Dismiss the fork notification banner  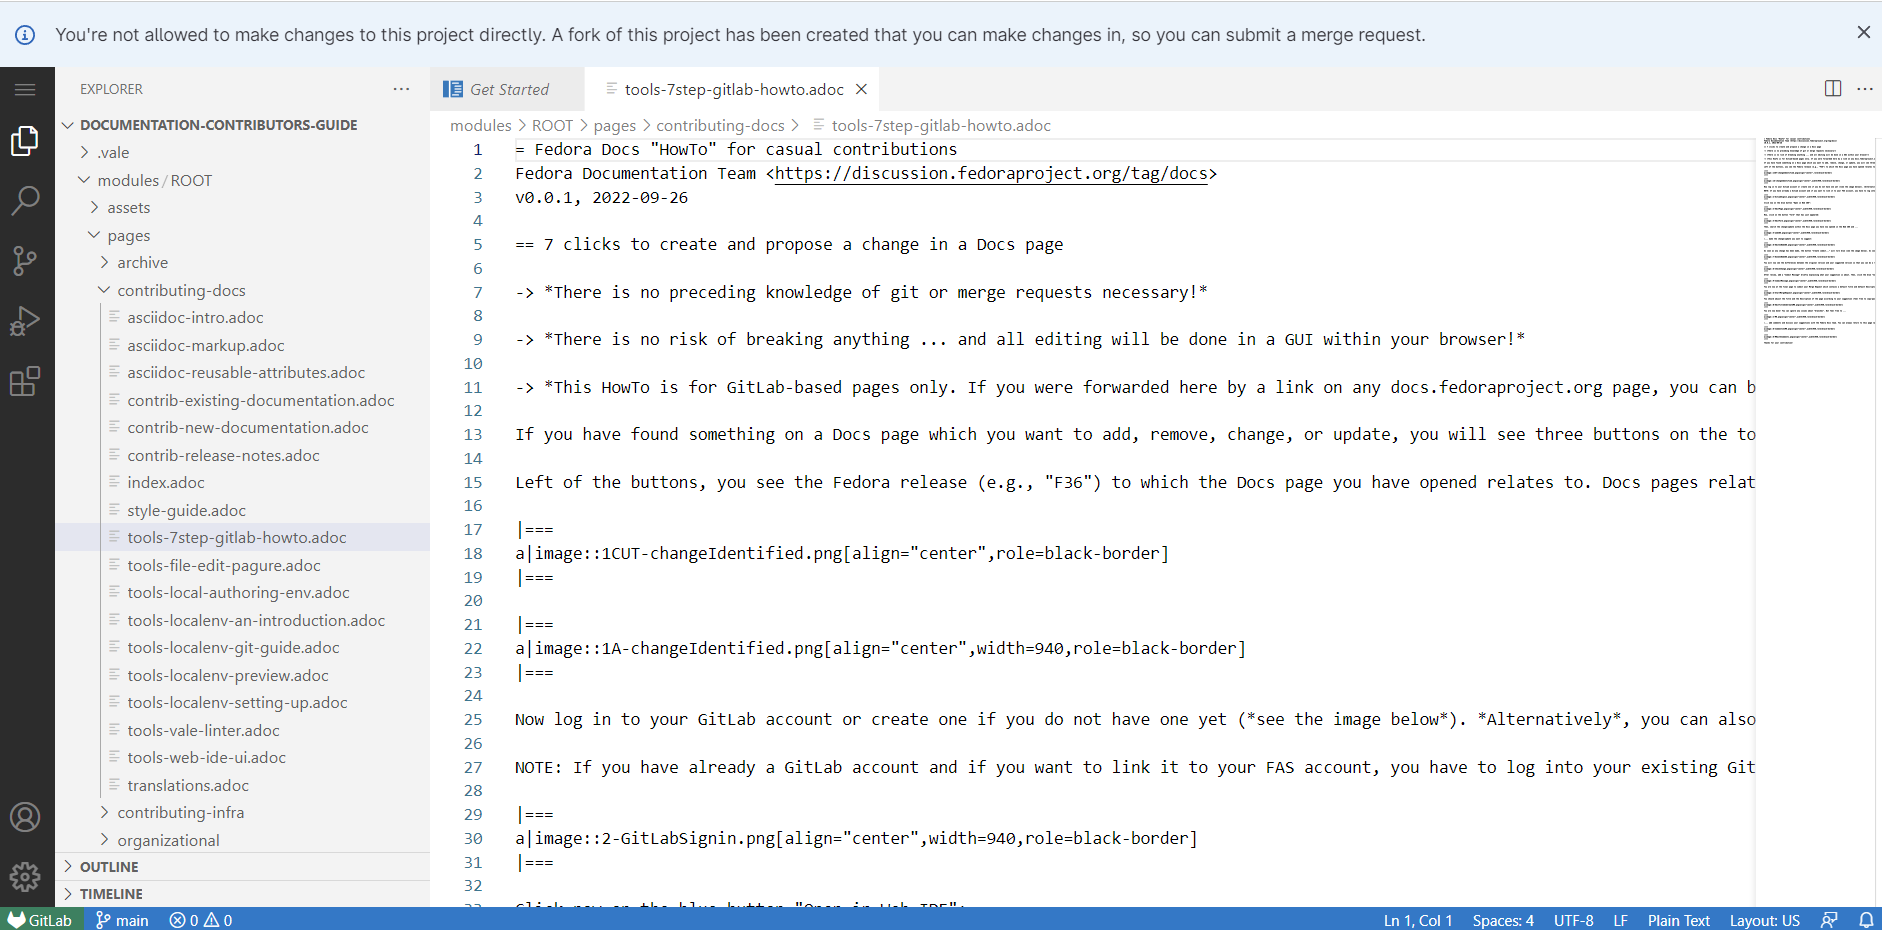[1864, 33]
